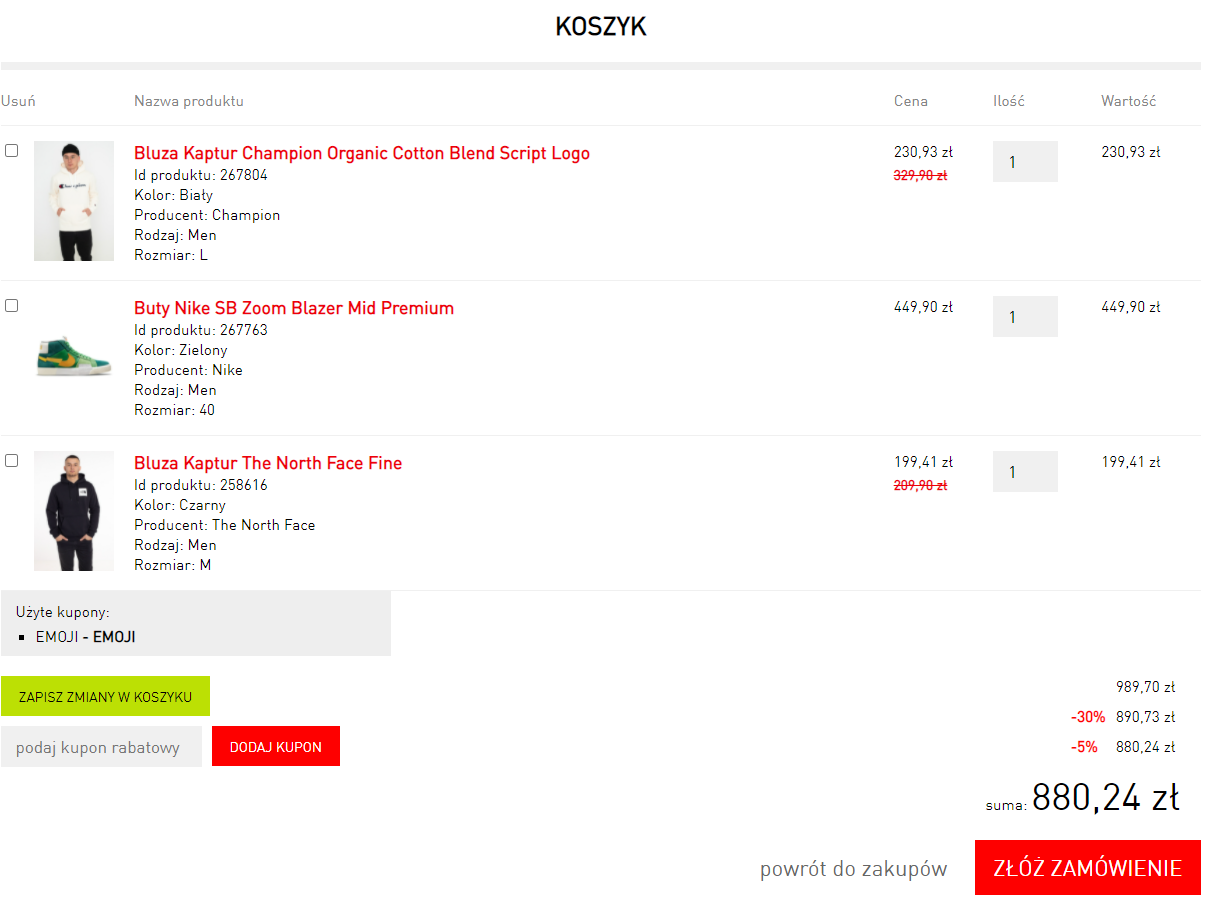Open the white Champion hoodie product thumbnail
The width and height of the screenshot is (1209, 903).
[74, 201]
